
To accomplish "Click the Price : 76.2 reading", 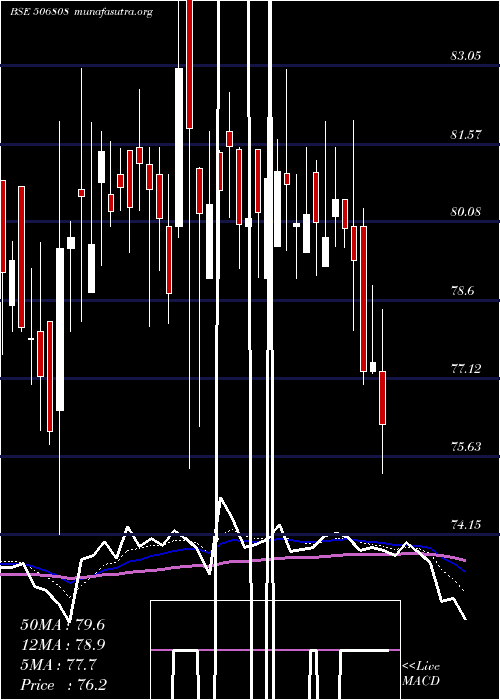I will coord(64,685).
